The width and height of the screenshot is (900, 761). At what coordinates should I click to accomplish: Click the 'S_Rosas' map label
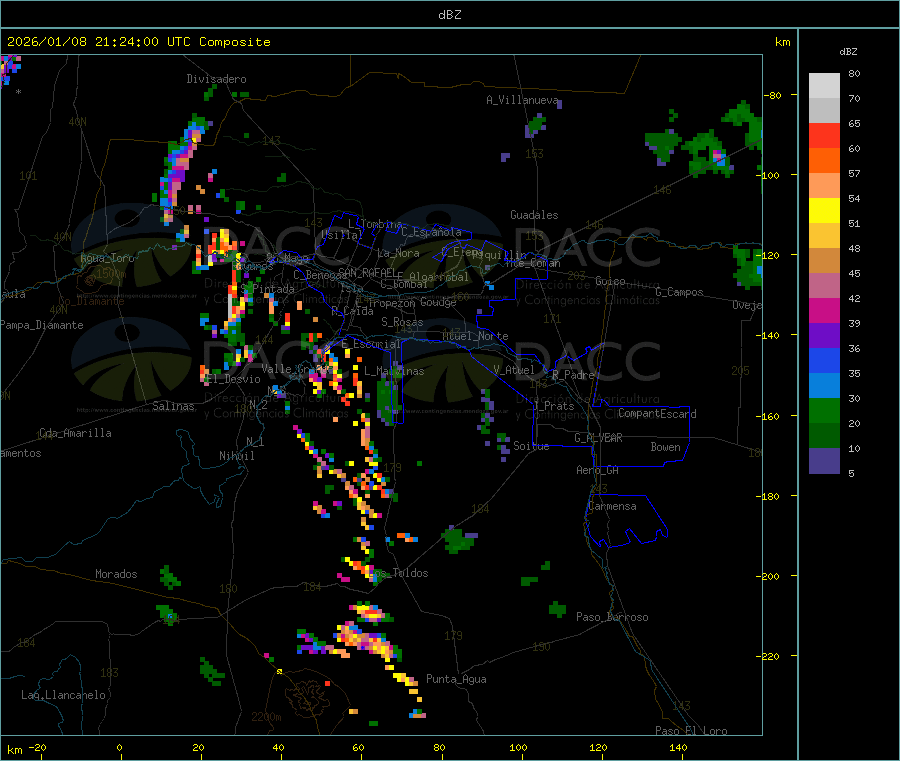click(402, 322)
